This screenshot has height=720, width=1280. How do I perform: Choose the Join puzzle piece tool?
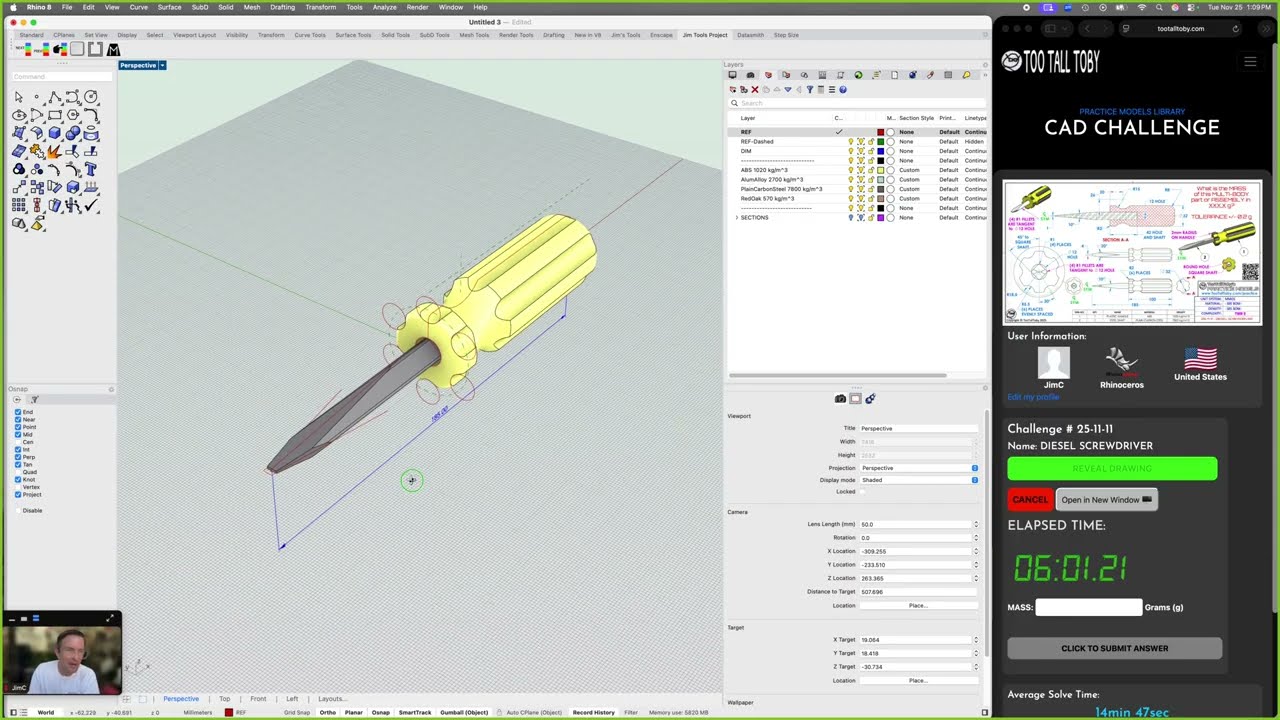pyautogui.click(x=37, y=152)
